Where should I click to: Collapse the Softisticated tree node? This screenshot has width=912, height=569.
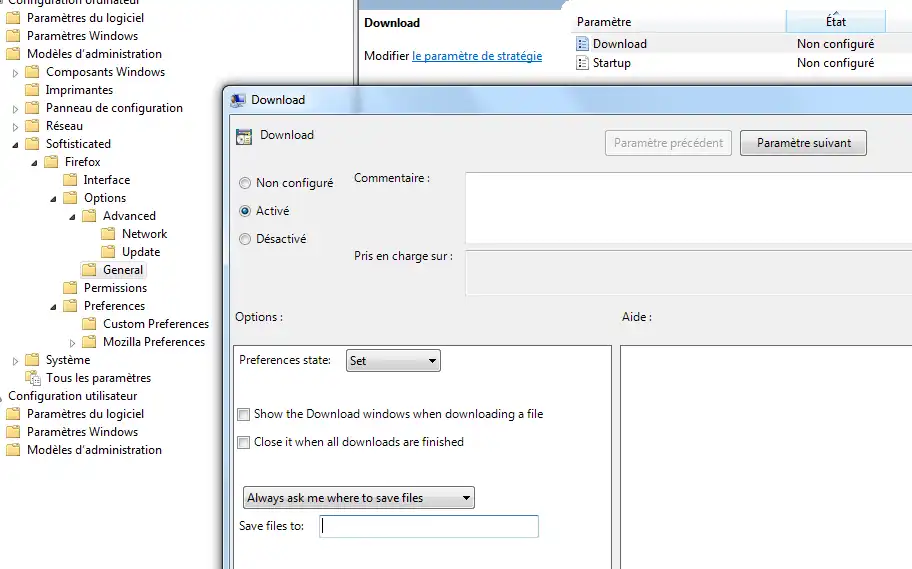[16, 145]
